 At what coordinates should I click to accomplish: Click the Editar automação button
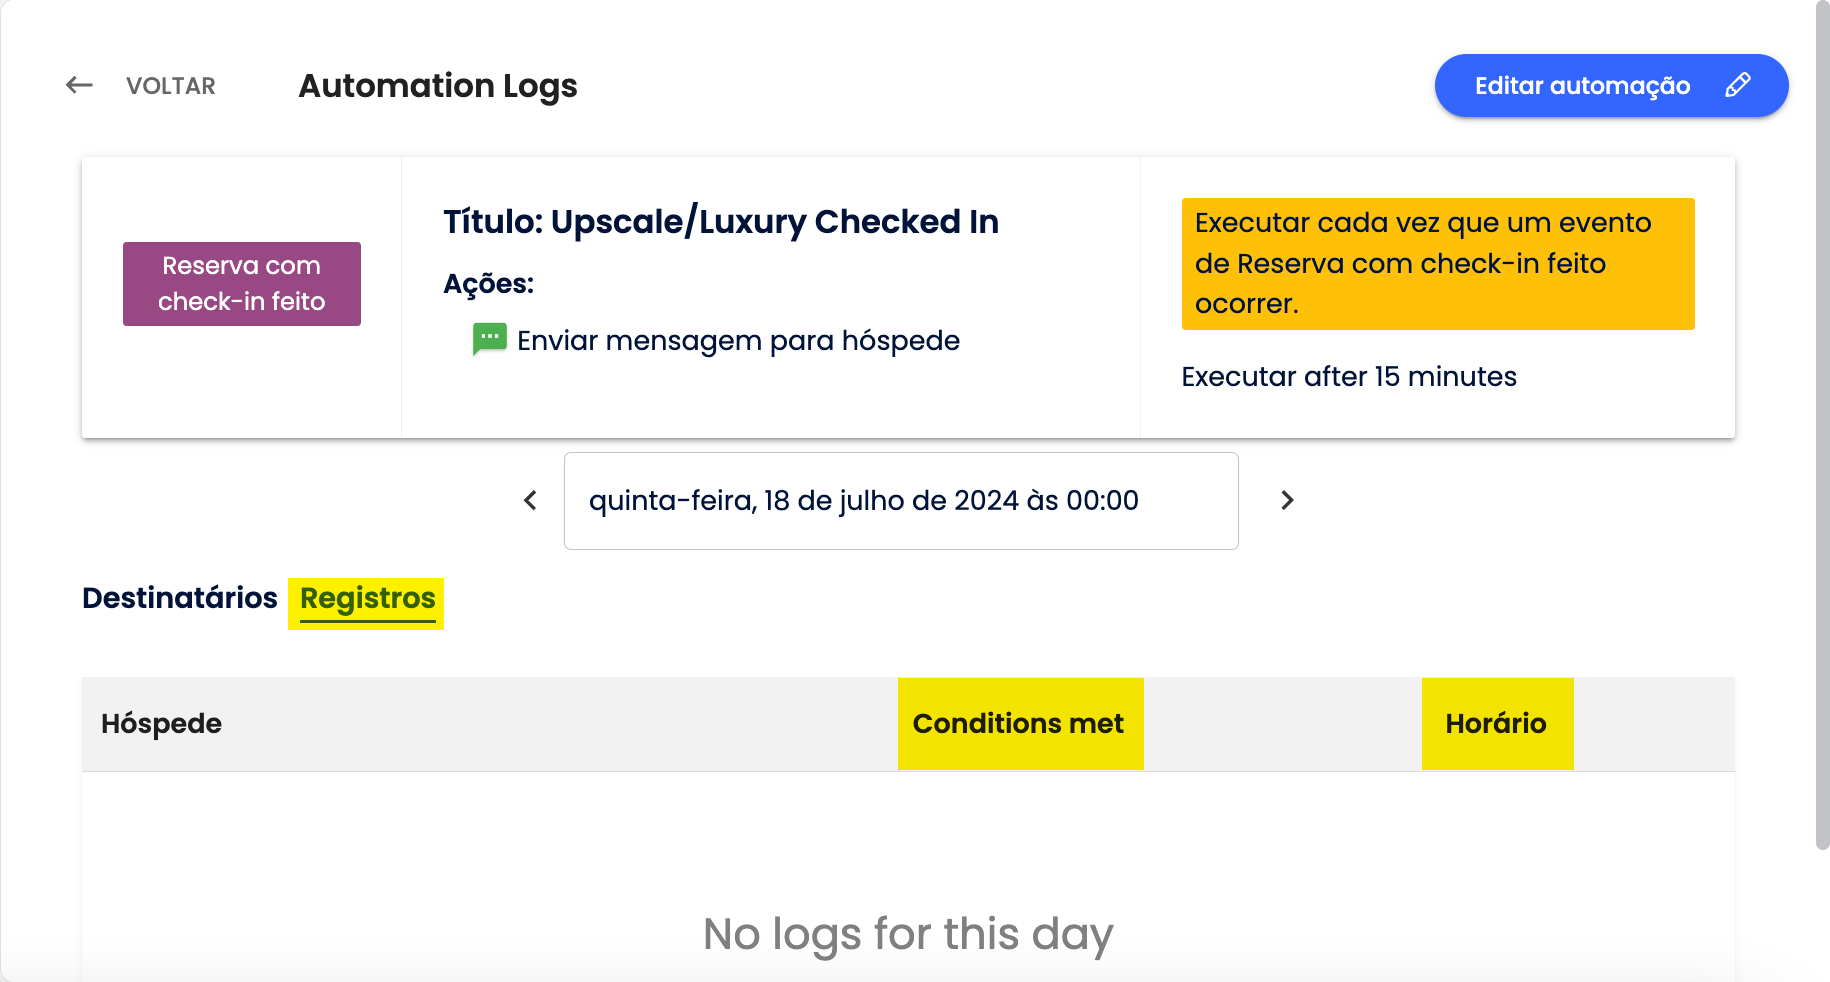coord(1582,86)
